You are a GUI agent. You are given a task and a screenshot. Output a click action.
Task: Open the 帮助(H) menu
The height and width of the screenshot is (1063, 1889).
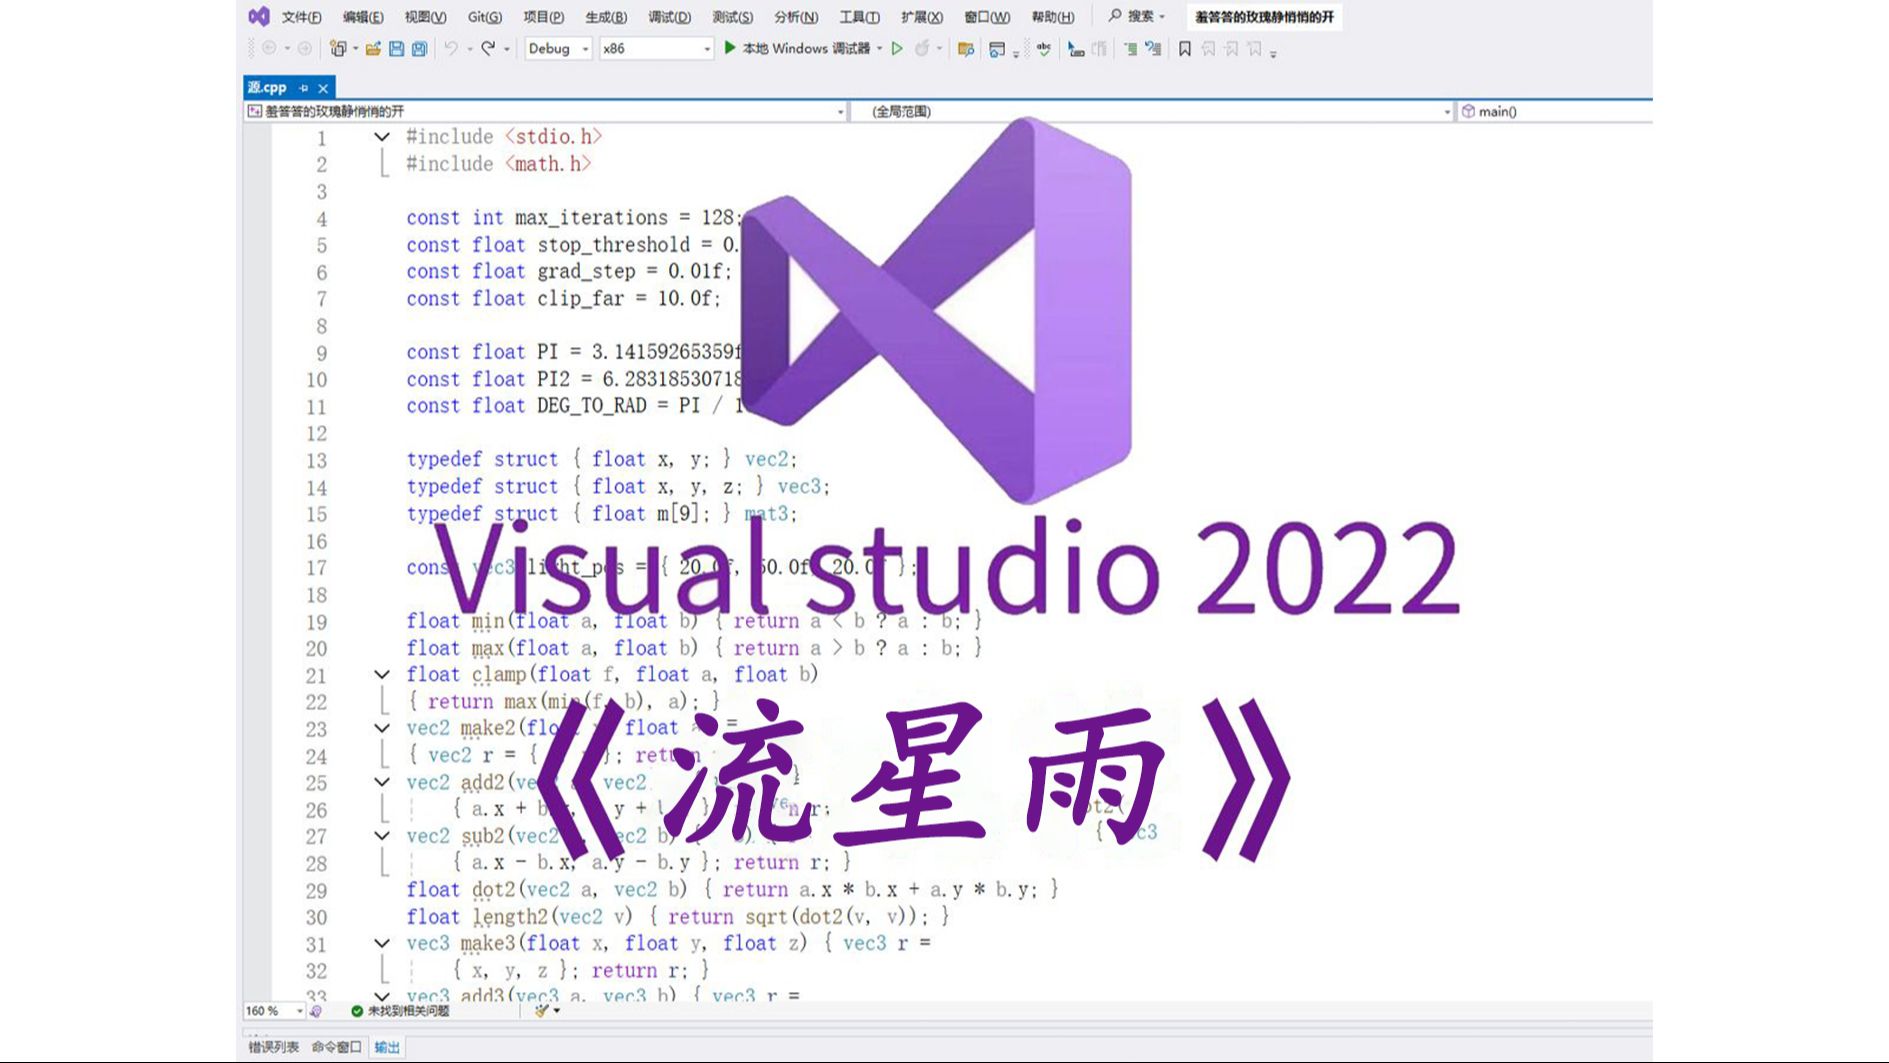[1053, 17]
